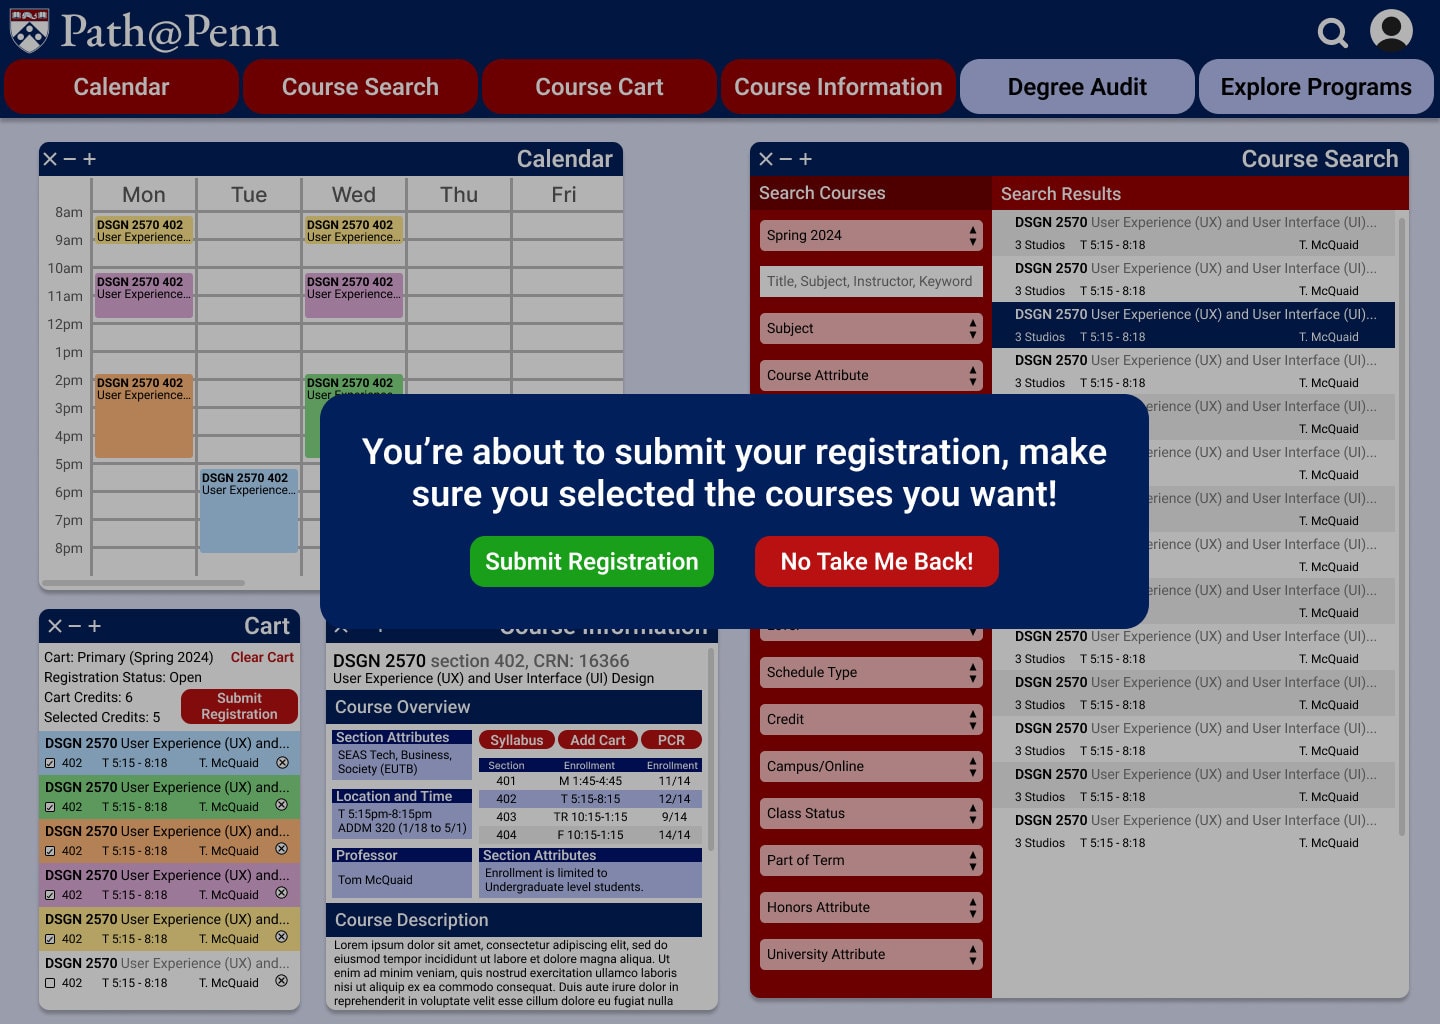Viewport: 1440px width, 1024px height.
Task: Close the Cart panel with its X
Action: tap(55, 626)
